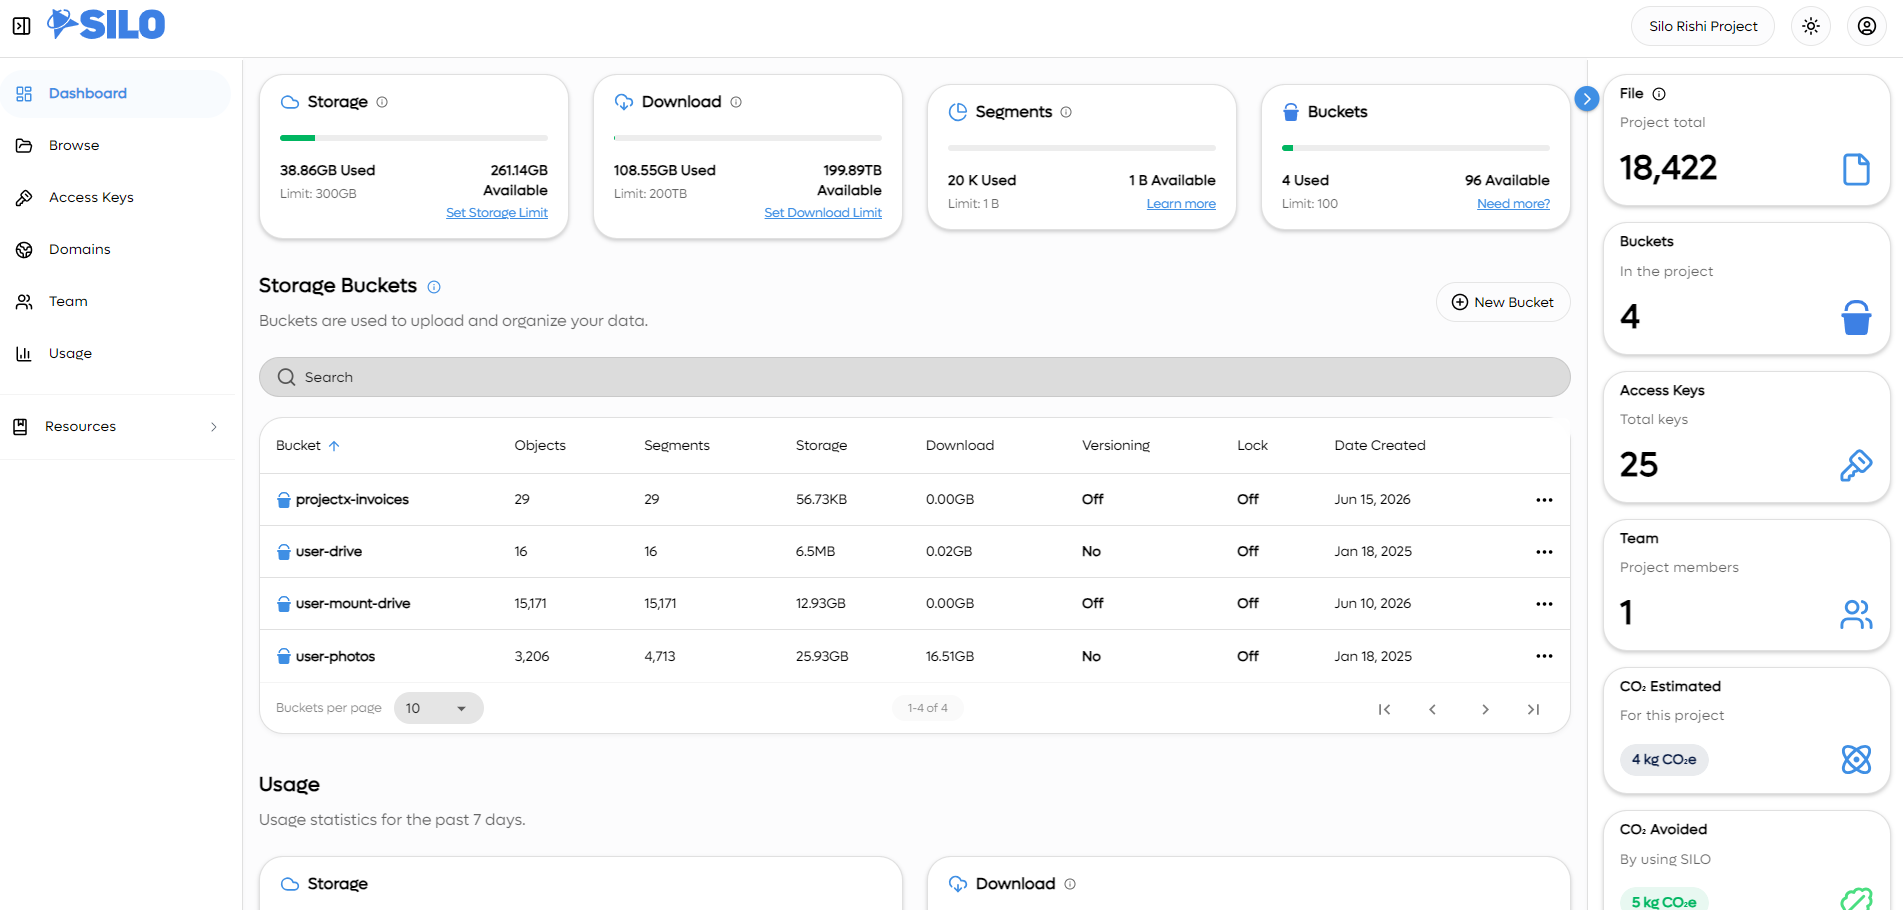The width and height of the screenshot is (1903, 910).
Task: Click Need more? link in Buckets
Action: [1513, 204]
